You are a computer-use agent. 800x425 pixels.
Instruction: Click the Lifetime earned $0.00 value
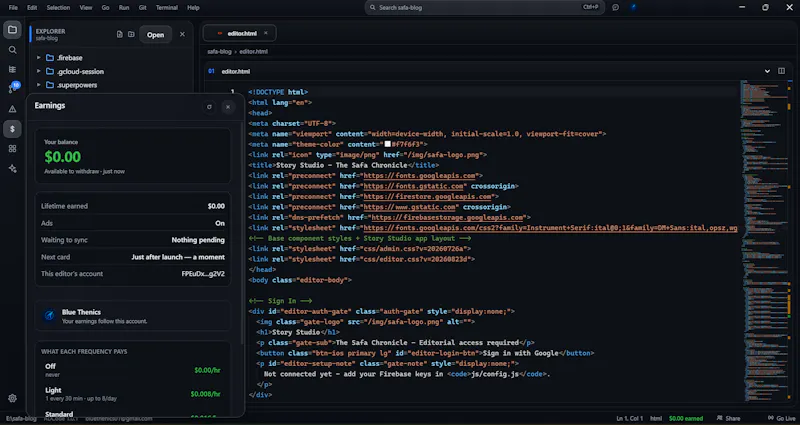point(216,206)
